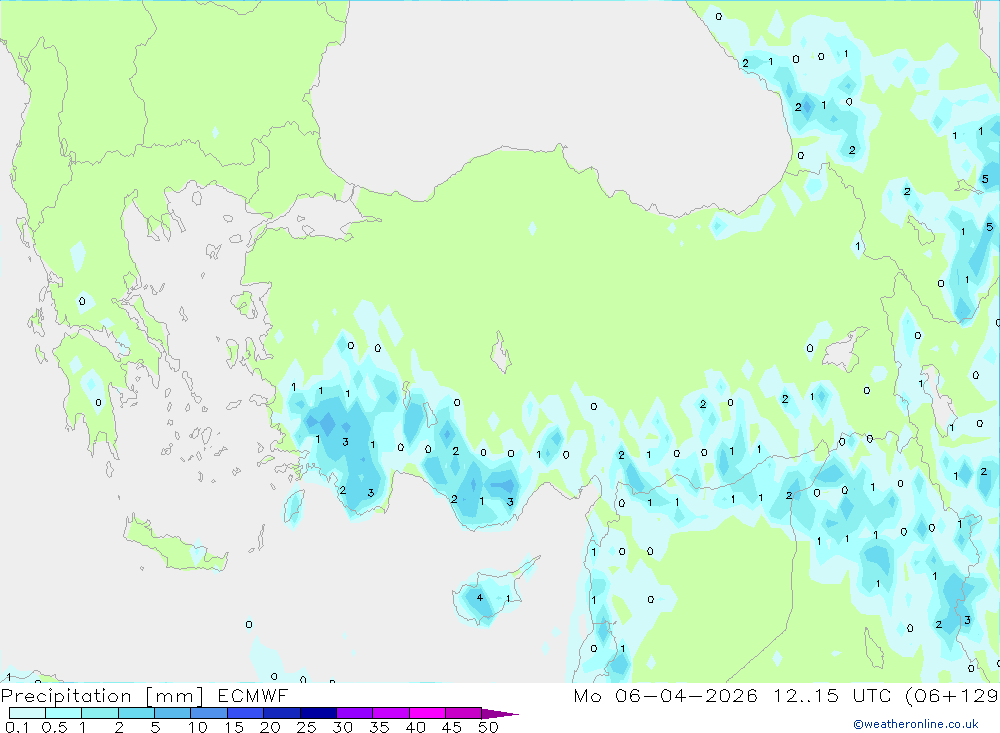1000x733 pixels.
Task: Click the 0.1–0.5 mm lightest cyan legend swatch
Action: (x=27, y=713)
